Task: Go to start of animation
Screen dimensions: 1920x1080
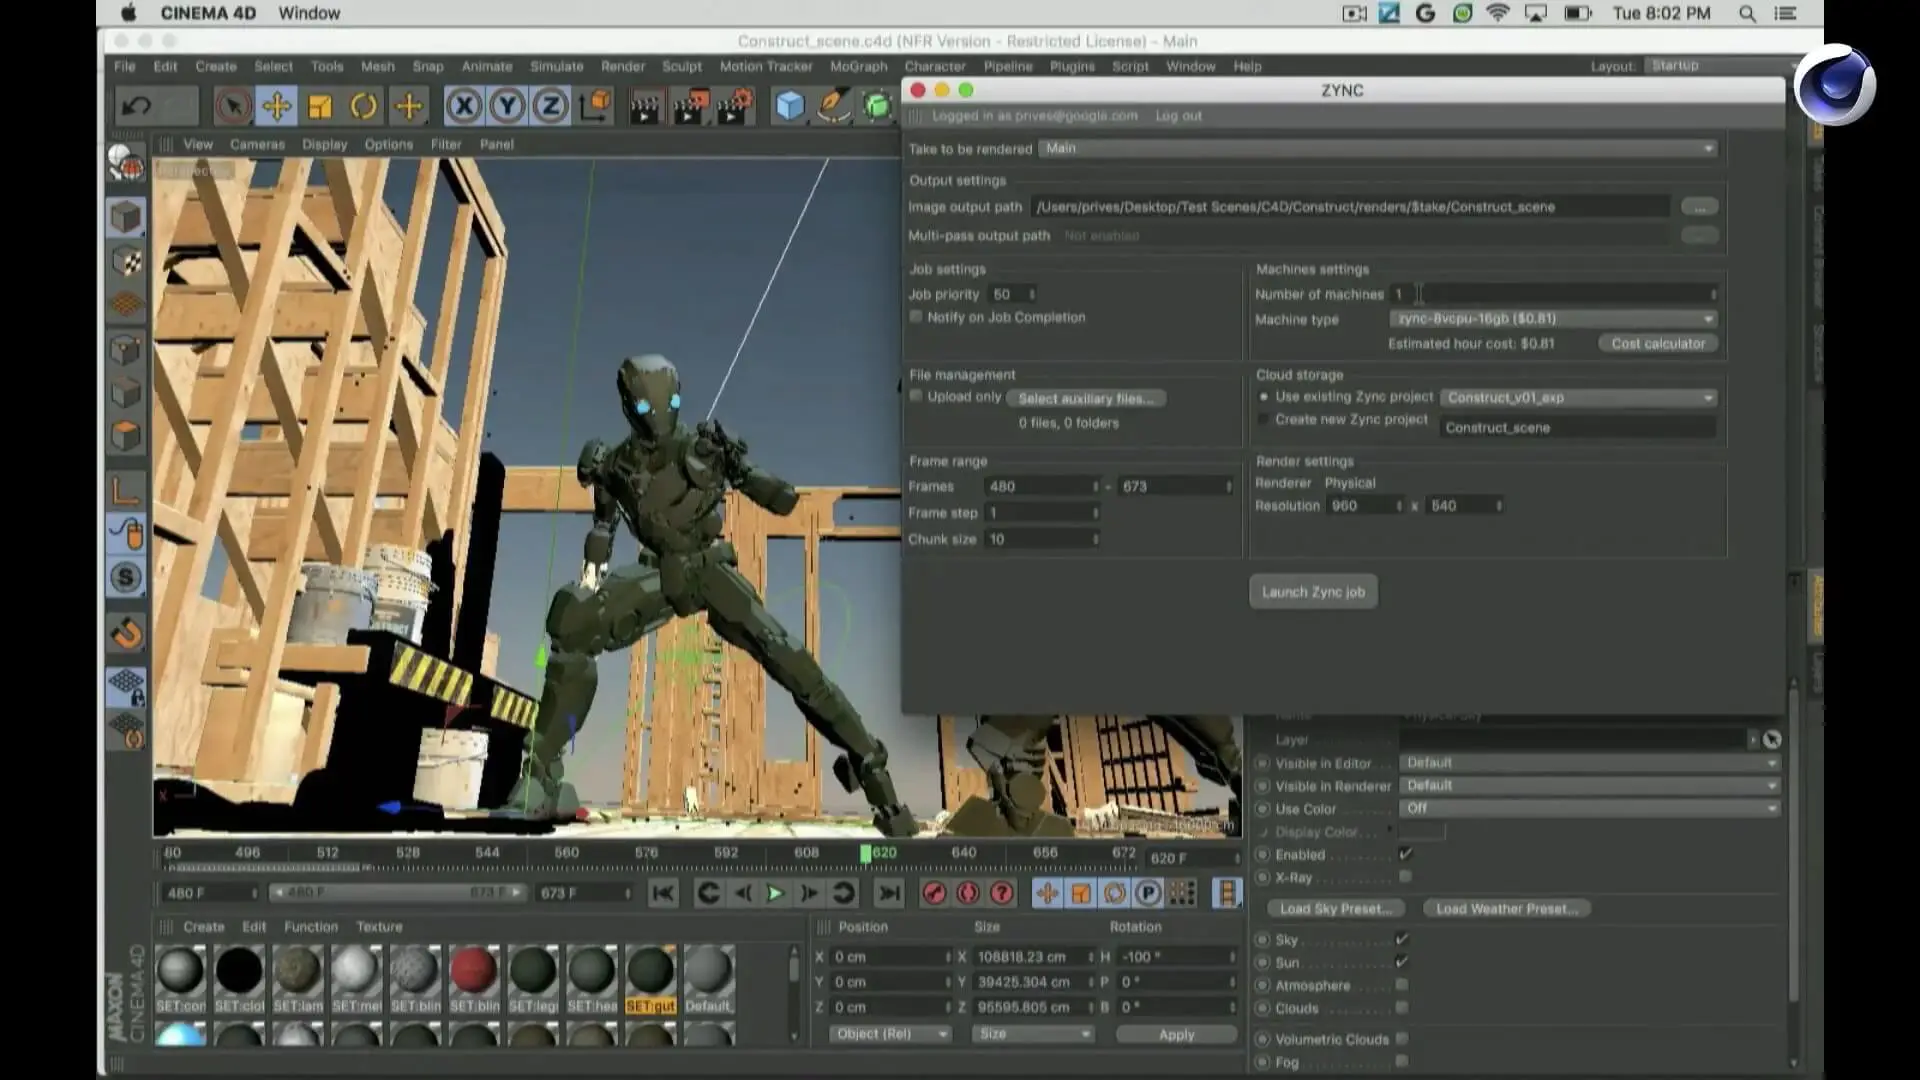Action: [x=662, y=893]
